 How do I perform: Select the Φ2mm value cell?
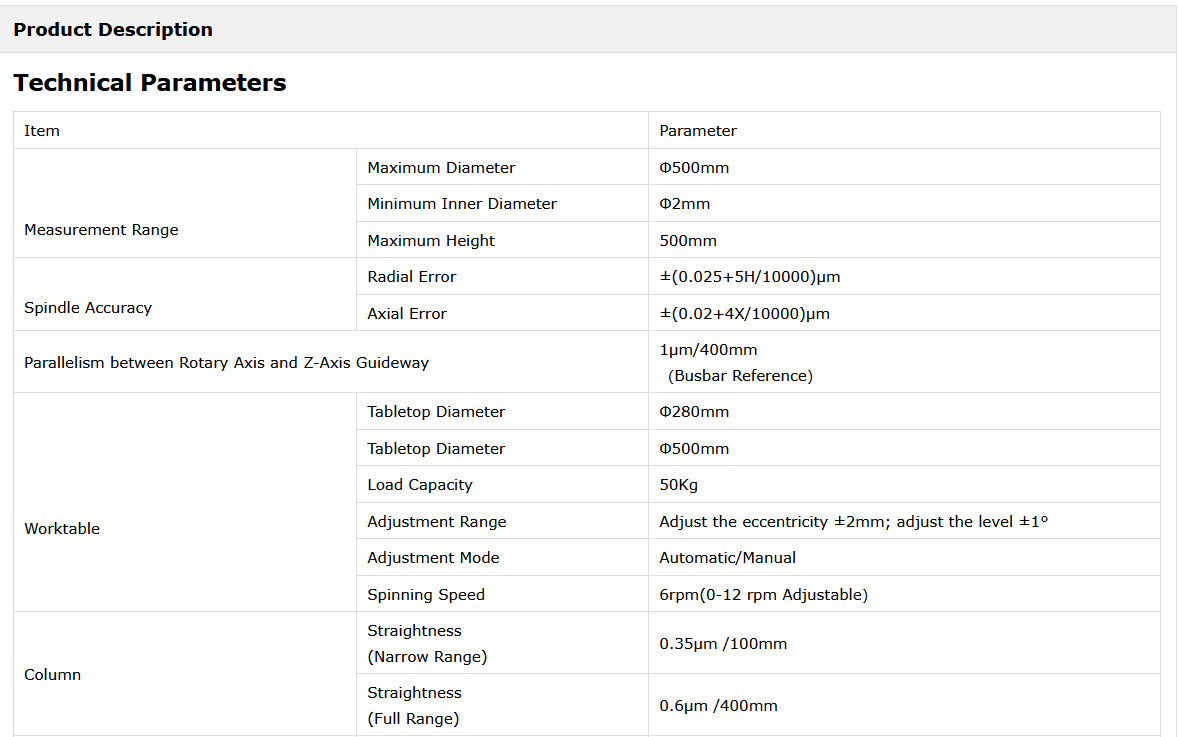click(685, 204)
